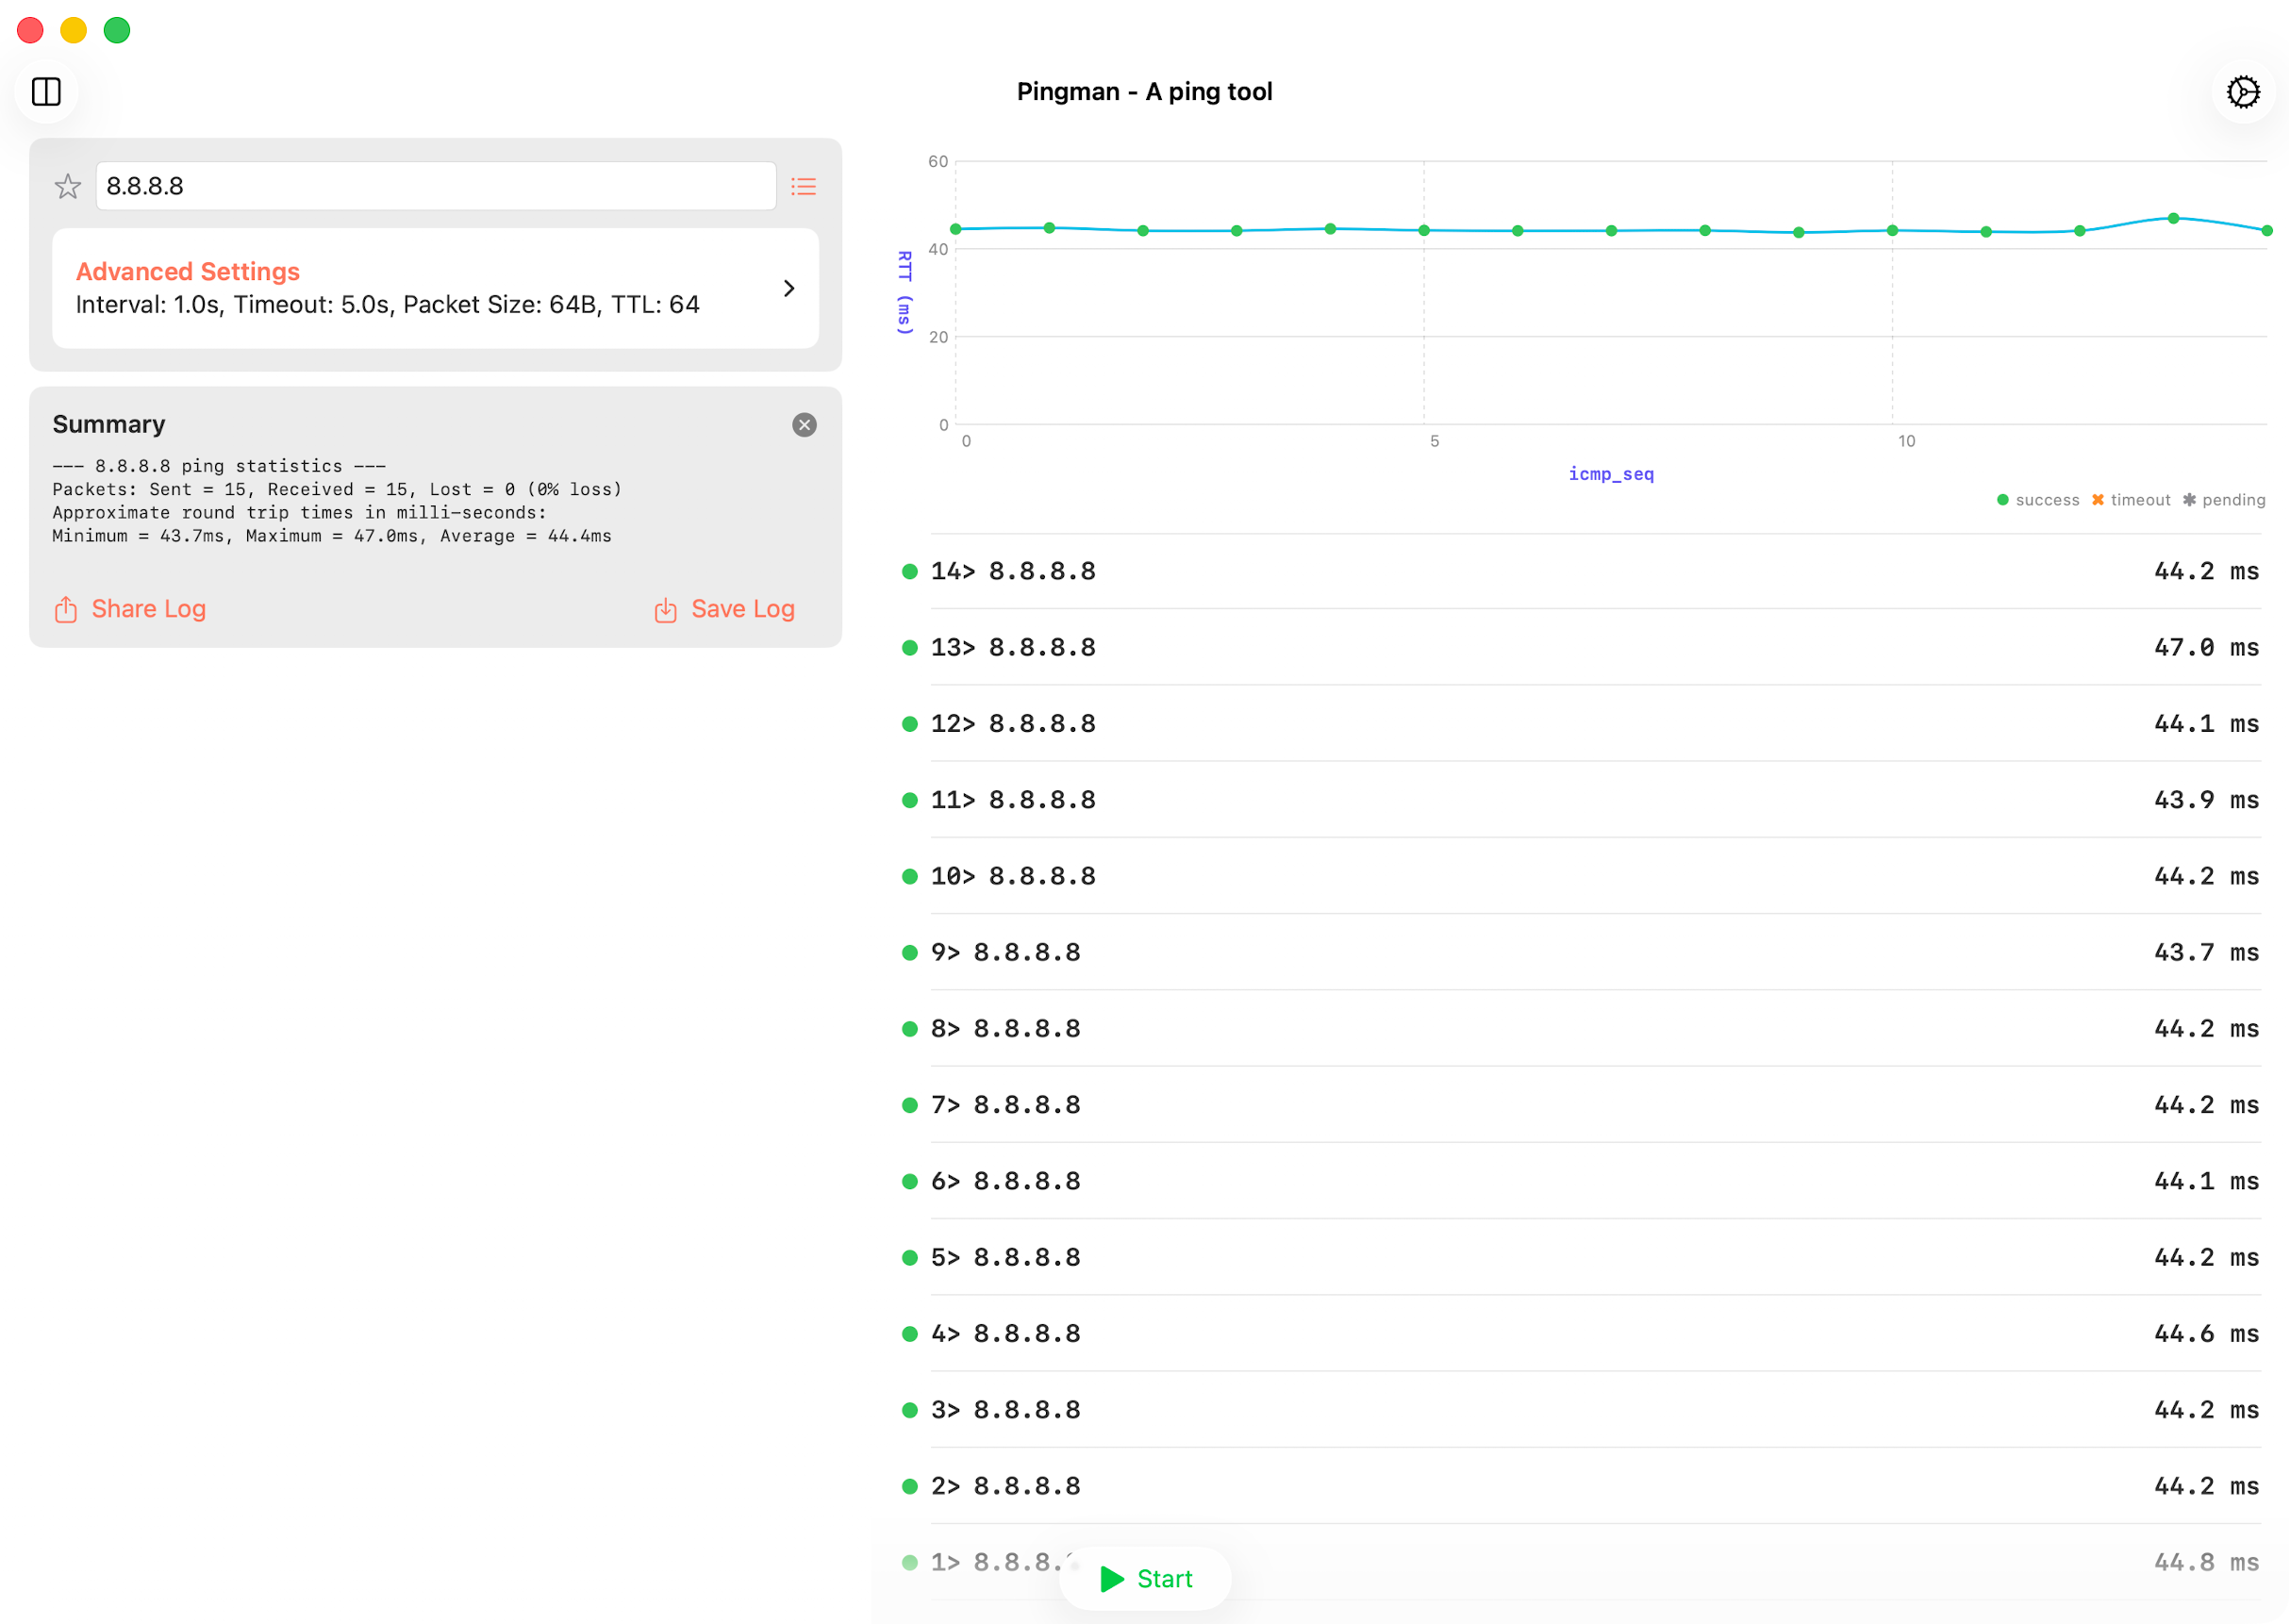This screenshot has width=2290, height=1624.
Task: Click the green status dot of row 9
Action: [x=909, y=952]
